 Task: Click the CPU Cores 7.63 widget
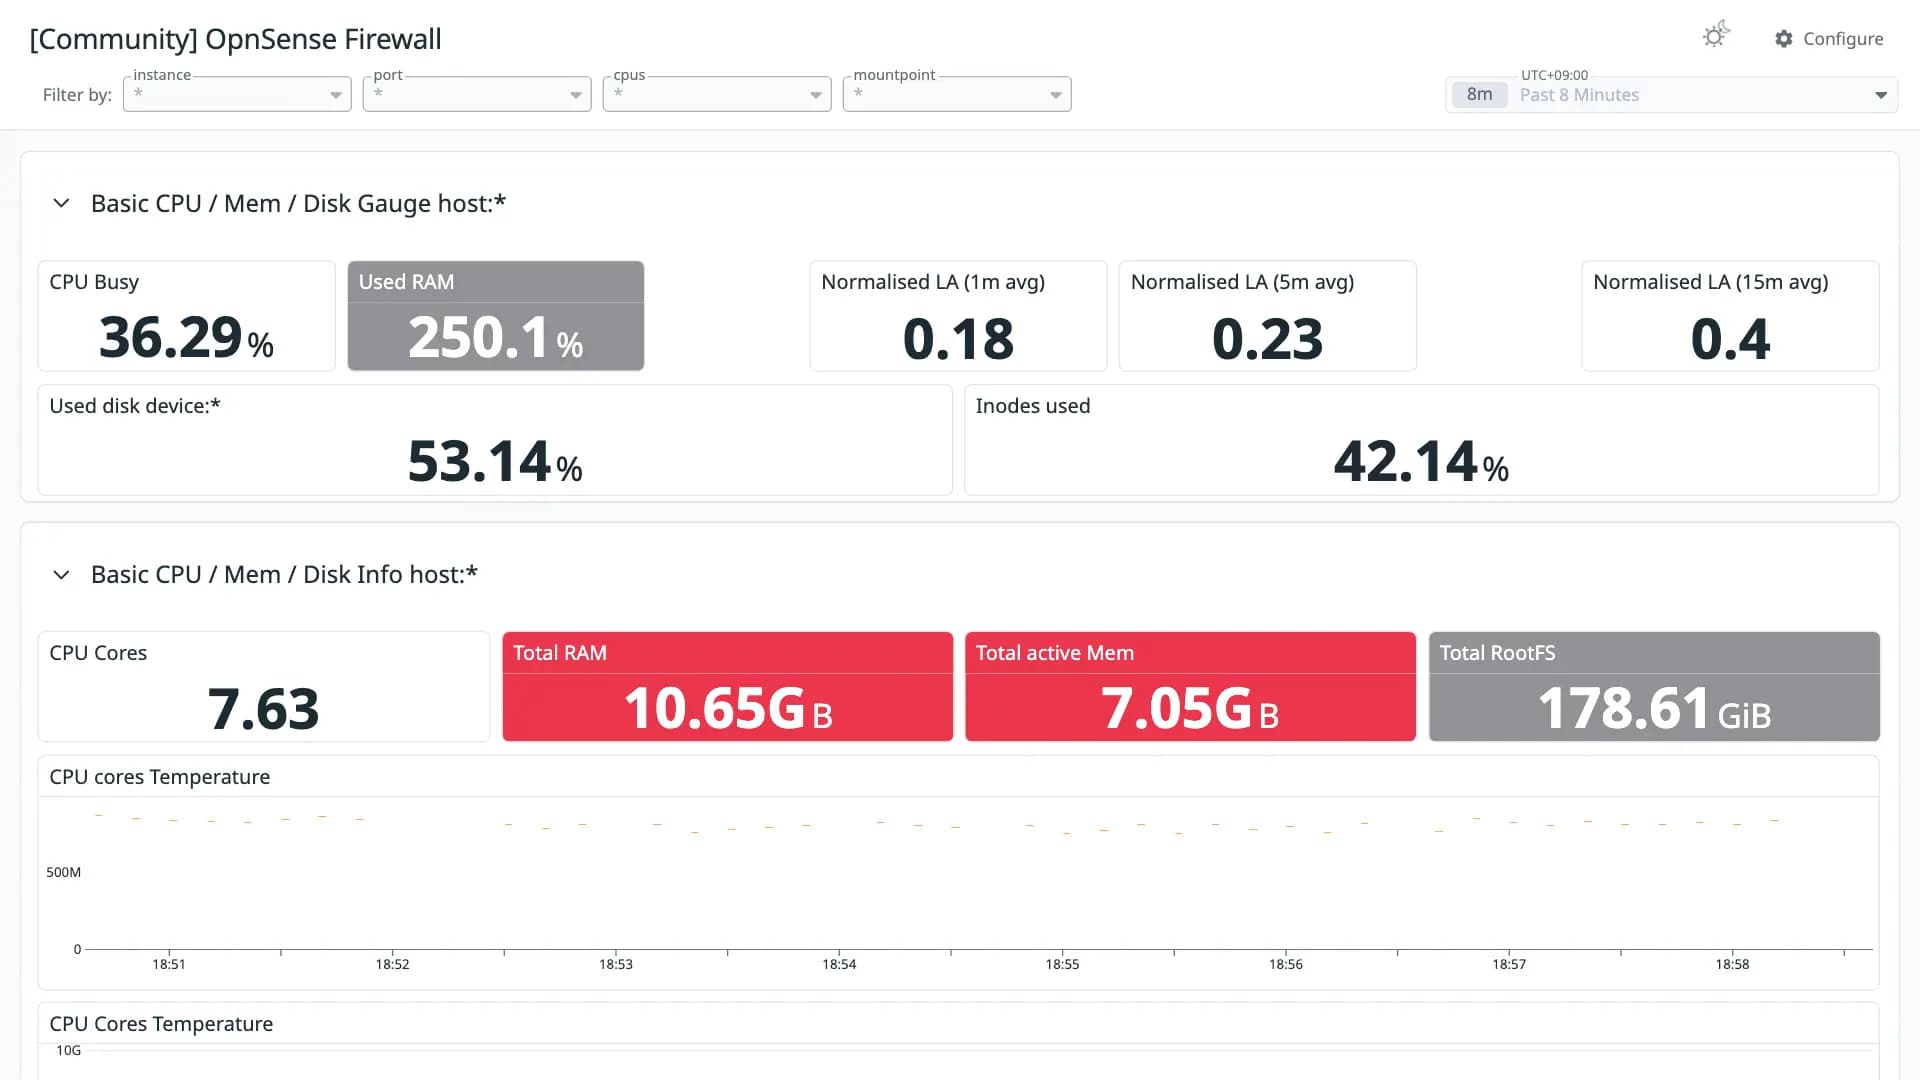(x=264, y=687)
